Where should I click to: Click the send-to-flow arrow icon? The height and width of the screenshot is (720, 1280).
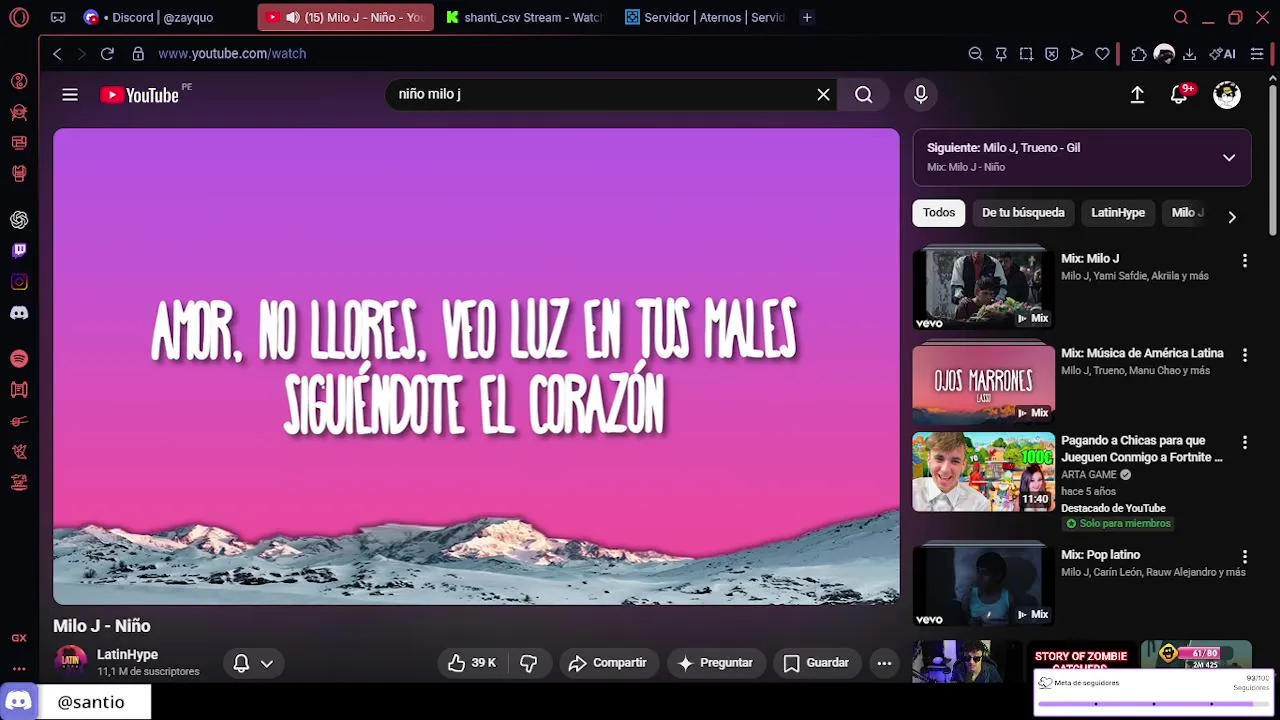tap(1077, 54)
